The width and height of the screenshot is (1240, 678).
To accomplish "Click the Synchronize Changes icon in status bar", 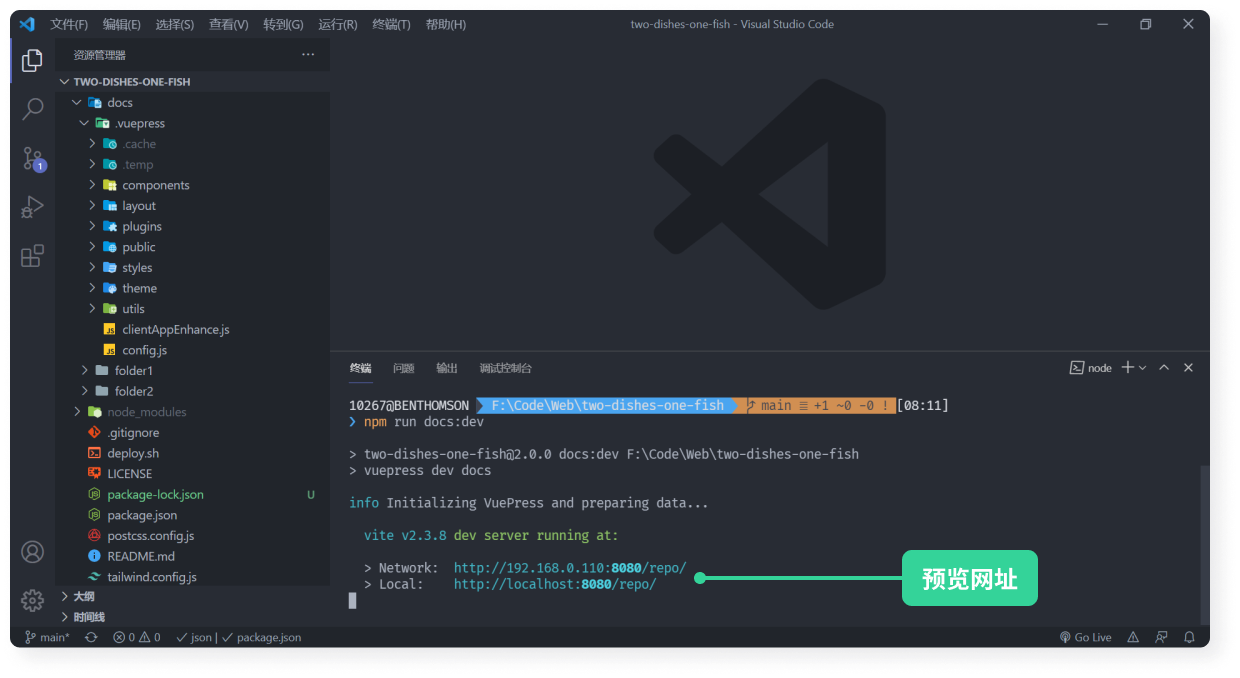I will point(91,637).
